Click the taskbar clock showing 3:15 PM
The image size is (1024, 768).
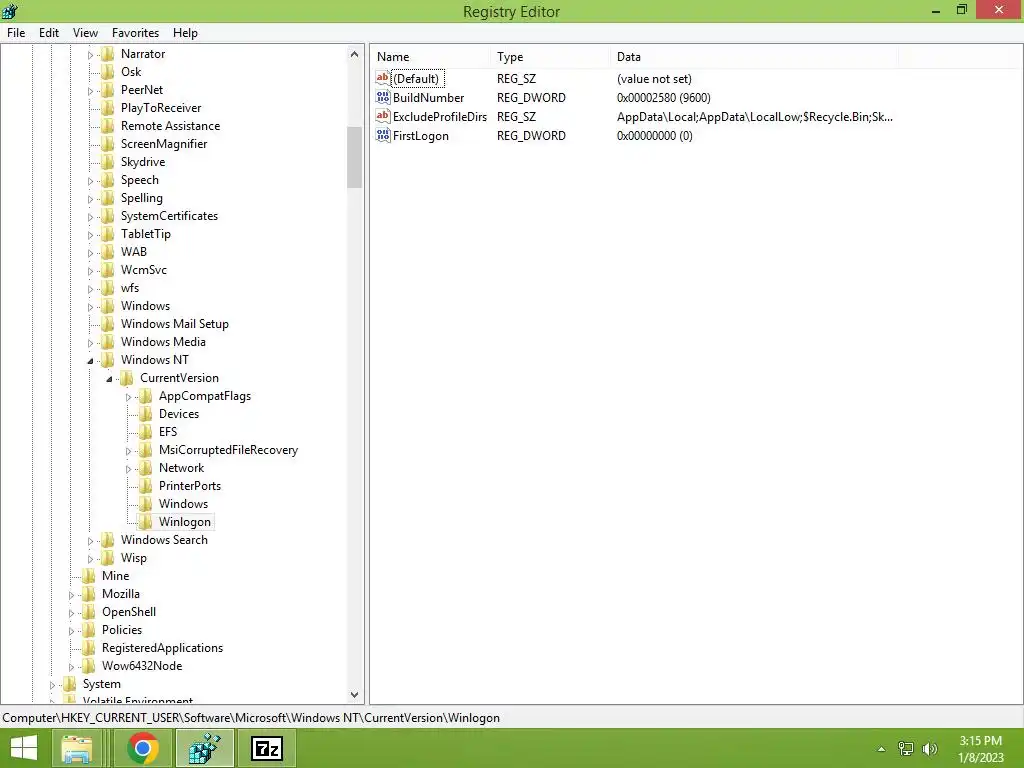tap(980, 741)
